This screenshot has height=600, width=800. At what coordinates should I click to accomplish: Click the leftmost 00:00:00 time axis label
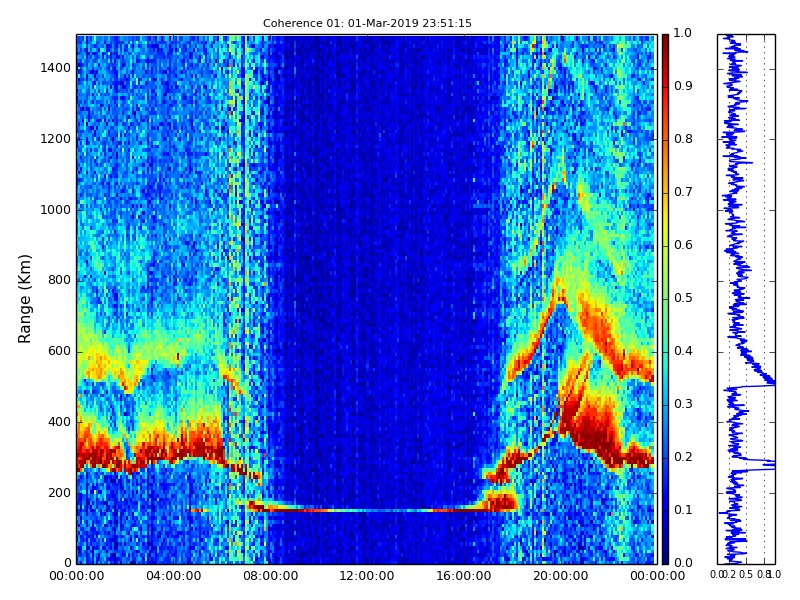[x=77, y=576]
